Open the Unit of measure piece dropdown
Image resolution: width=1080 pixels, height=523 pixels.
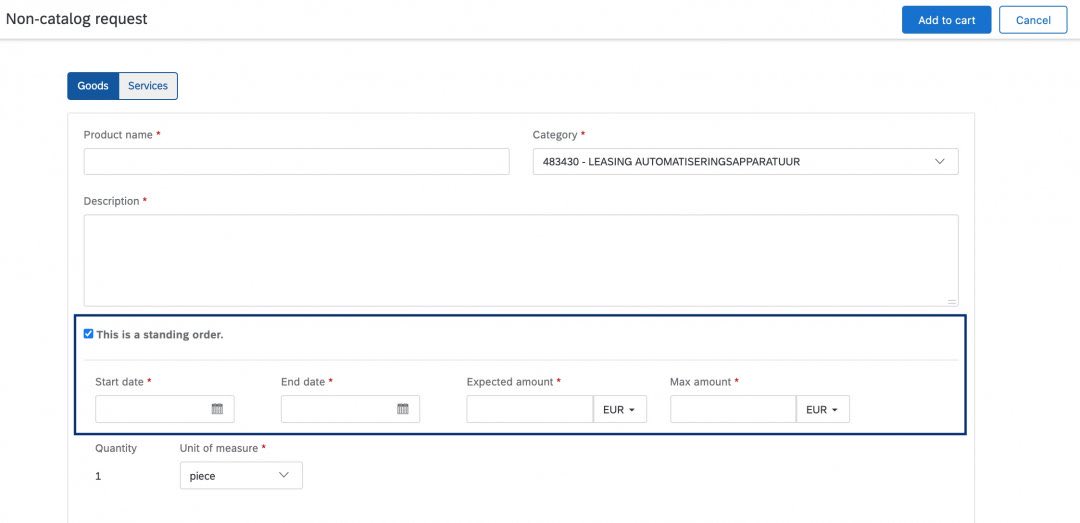tap(241, 475)
